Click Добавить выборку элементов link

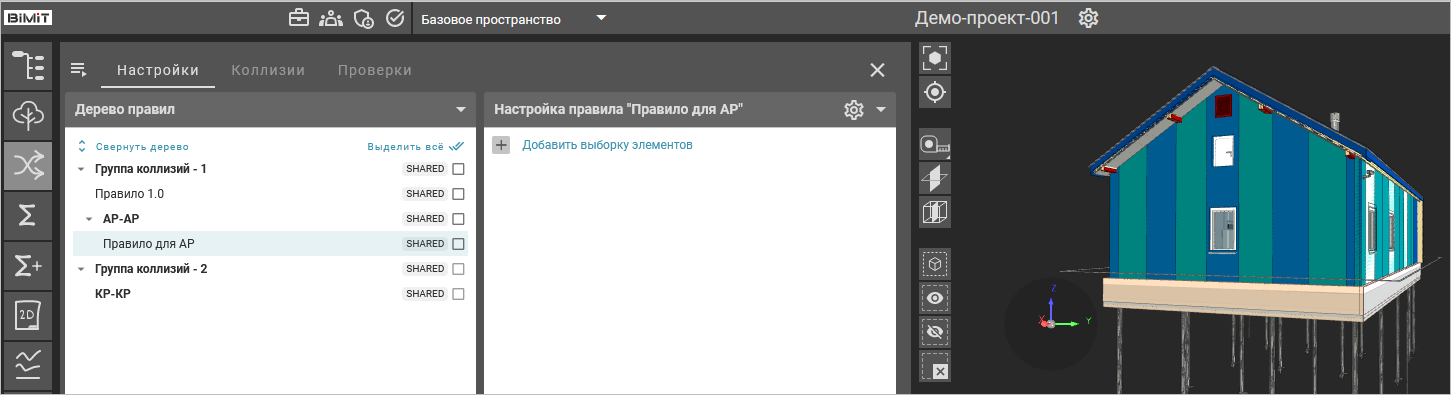607,145
